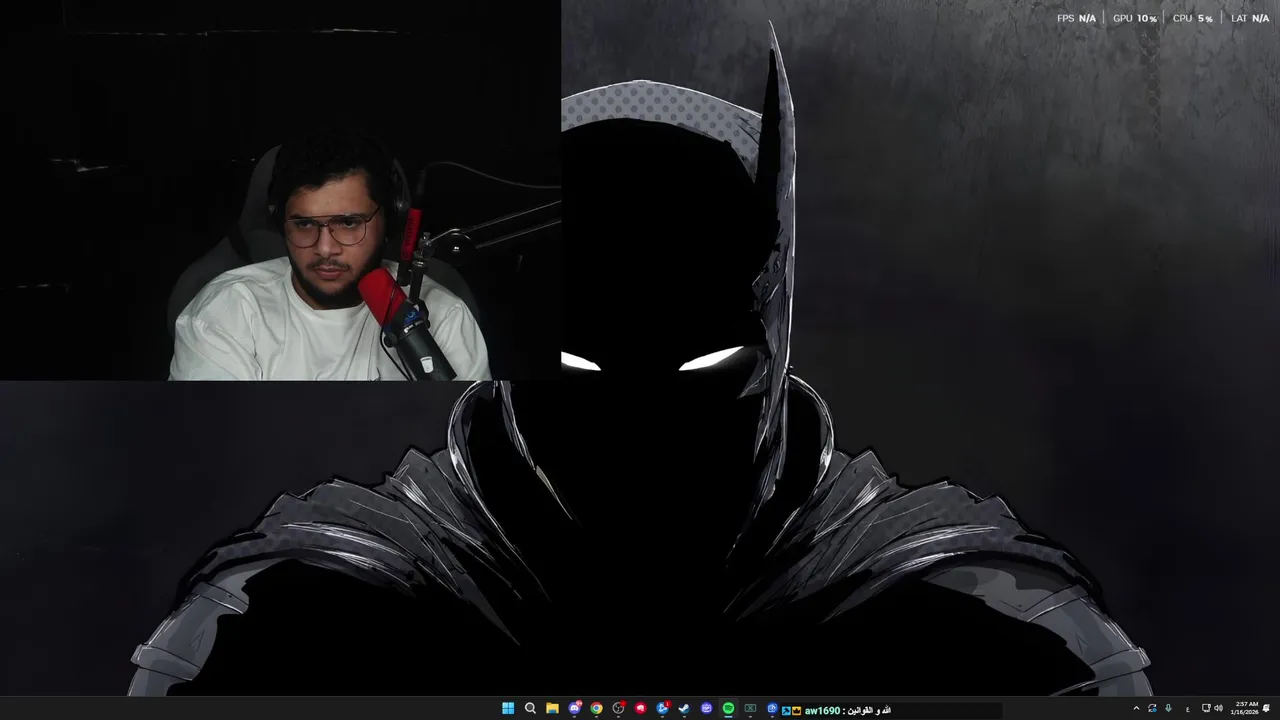Click the FPS N/A overlay readout

(1076, 19)
